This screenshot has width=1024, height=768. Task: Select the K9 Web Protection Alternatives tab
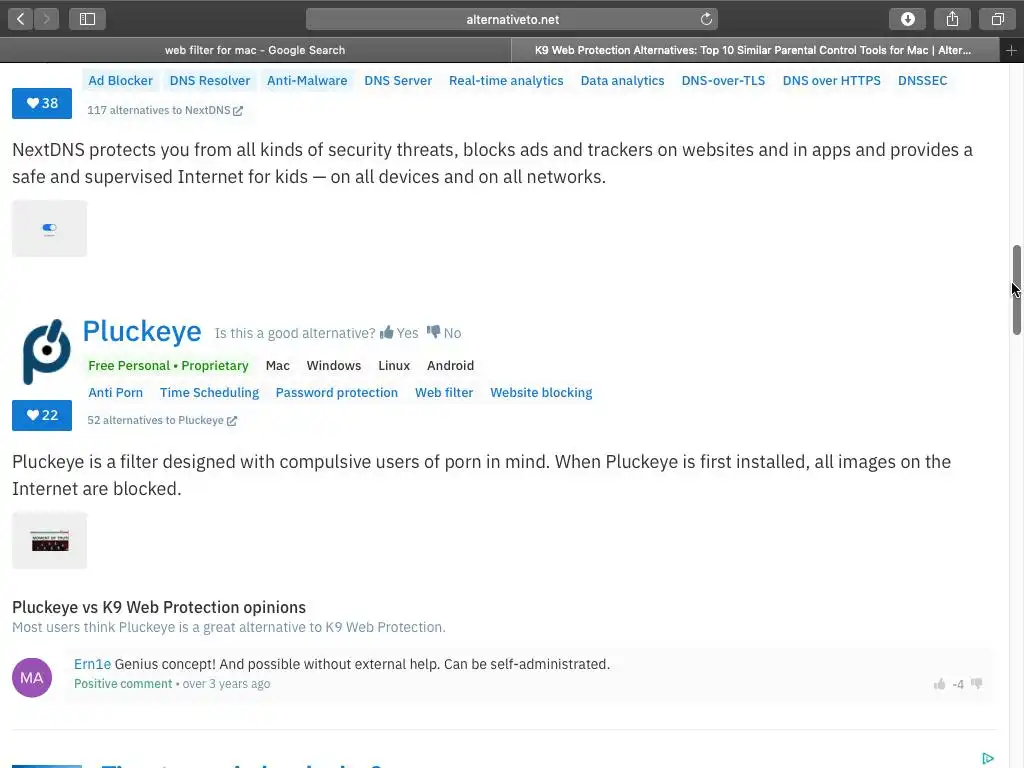(752, 50)
